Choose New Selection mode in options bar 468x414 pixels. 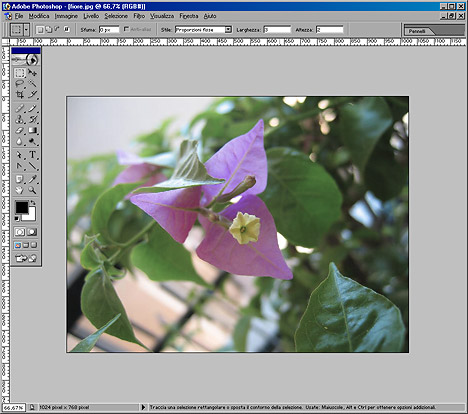click(40, 30)
